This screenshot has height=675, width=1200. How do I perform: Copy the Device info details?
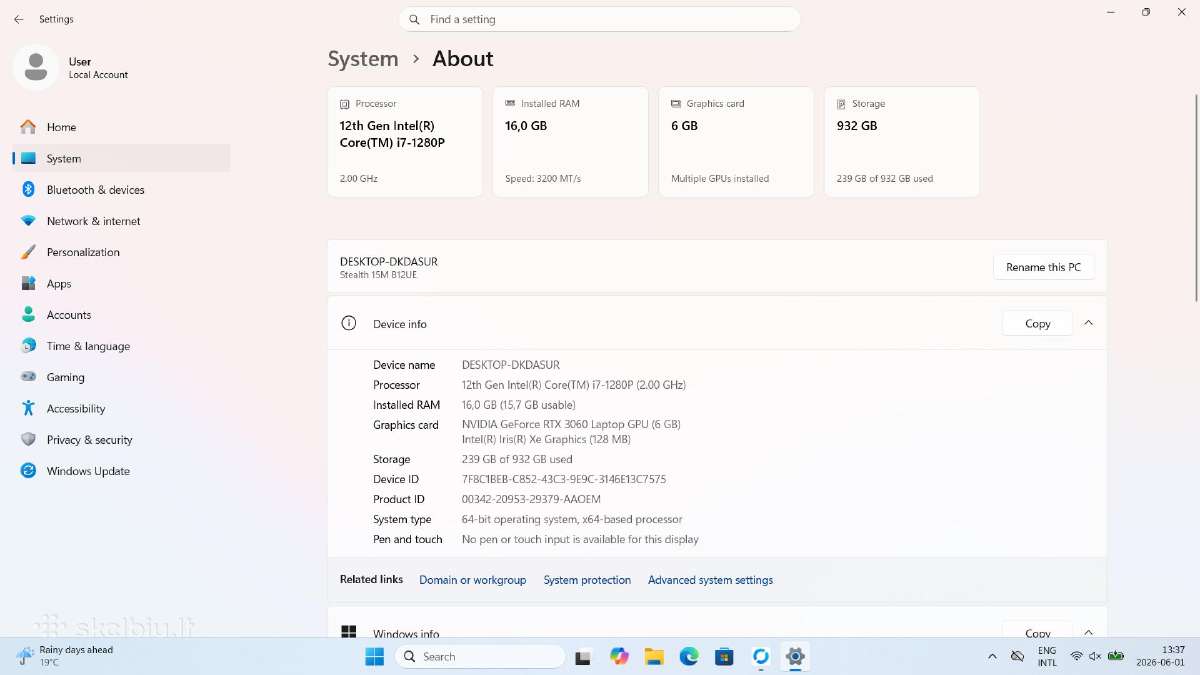point(1037,323)
